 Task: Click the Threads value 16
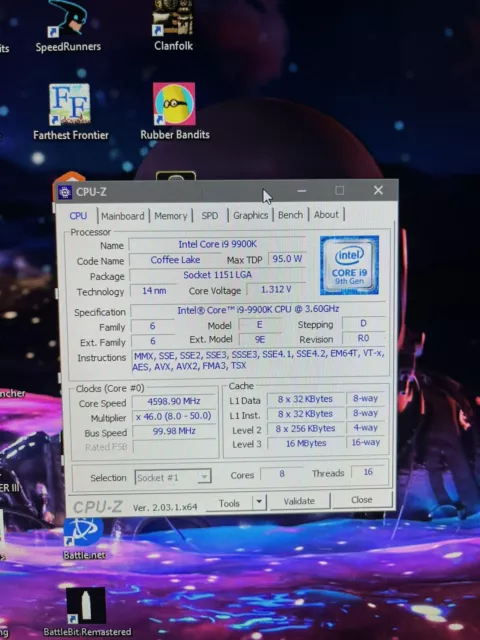[368, 472]
